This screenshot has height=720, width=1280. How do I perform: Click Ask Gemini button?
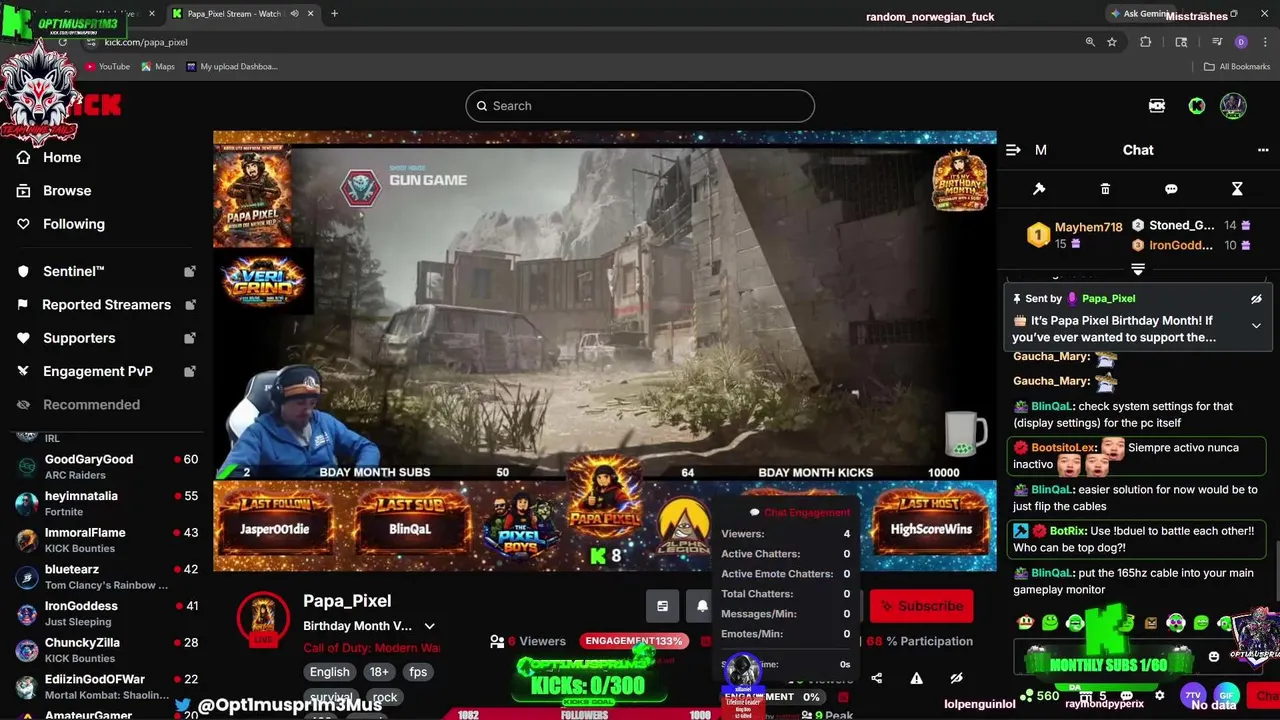1140,14
